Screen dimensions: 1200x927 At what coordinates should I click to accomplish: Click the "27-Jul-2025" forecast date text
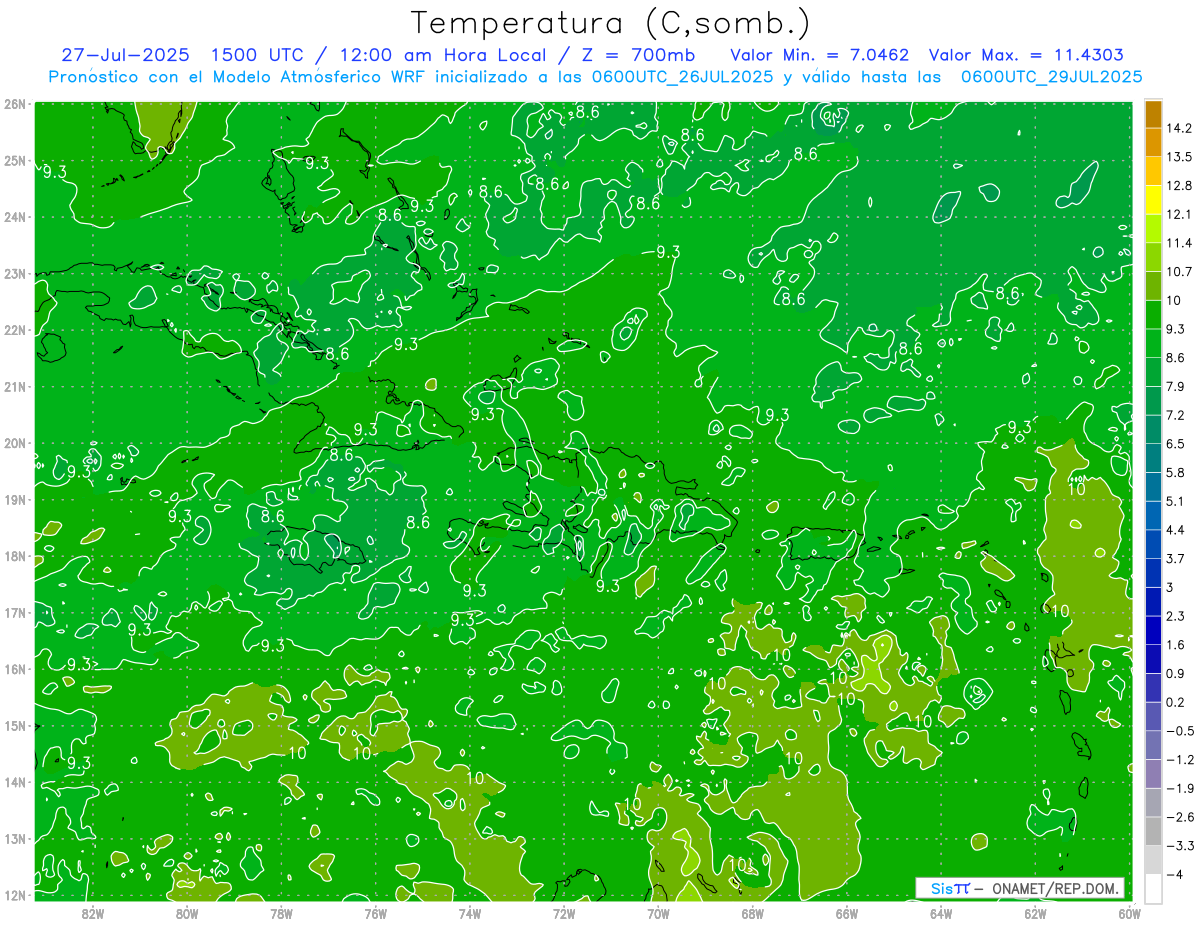point(124,55)
